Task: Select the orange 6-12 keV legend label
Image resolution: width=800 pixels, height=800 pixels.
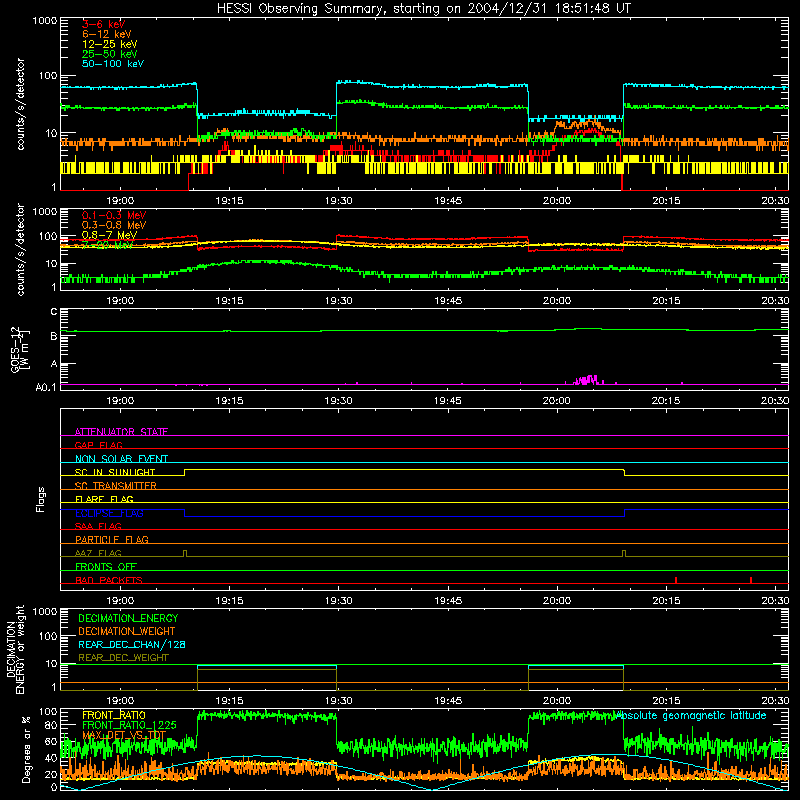Action: click(x=107, y=34)
